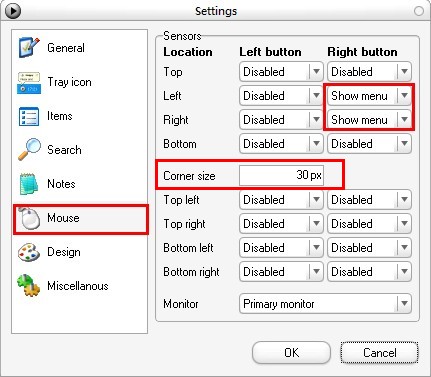431x377 pixels.
Task: Click the play icon in title bar
Action: [13, 11]
